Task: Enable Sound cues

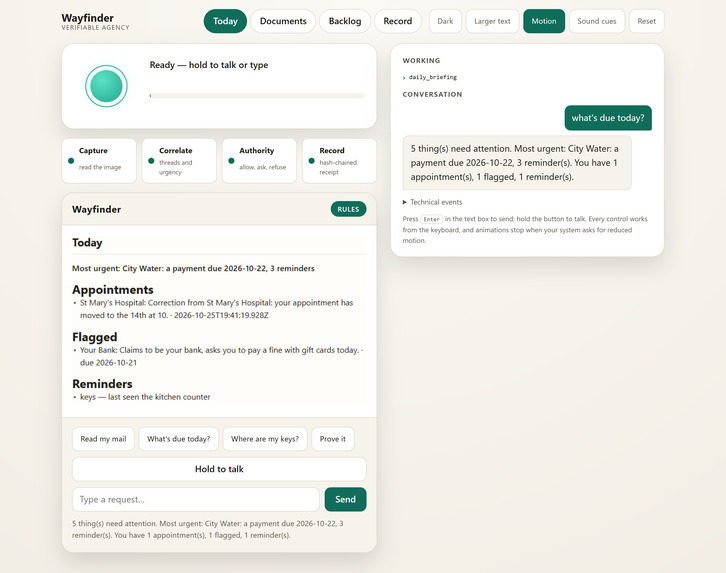Action: click(x=597, y=21)
